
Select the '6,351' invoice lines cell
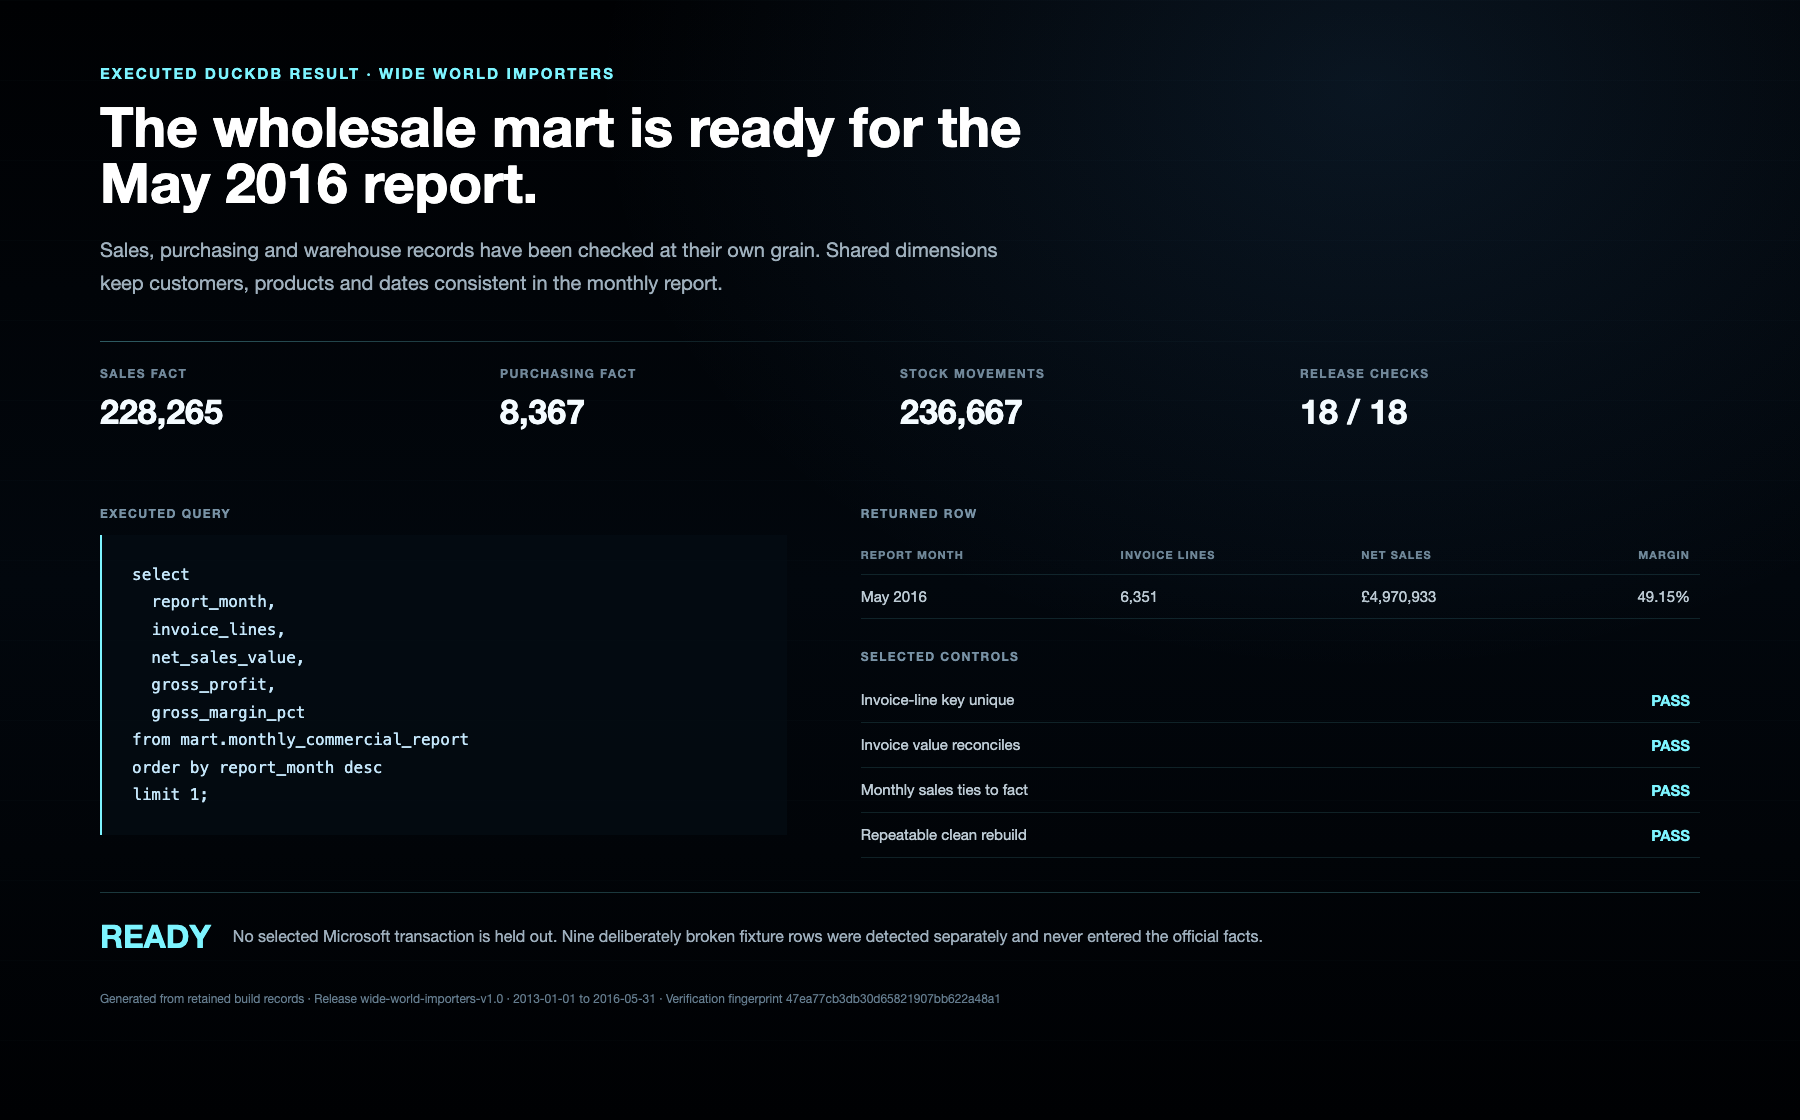coord(1139,597)
